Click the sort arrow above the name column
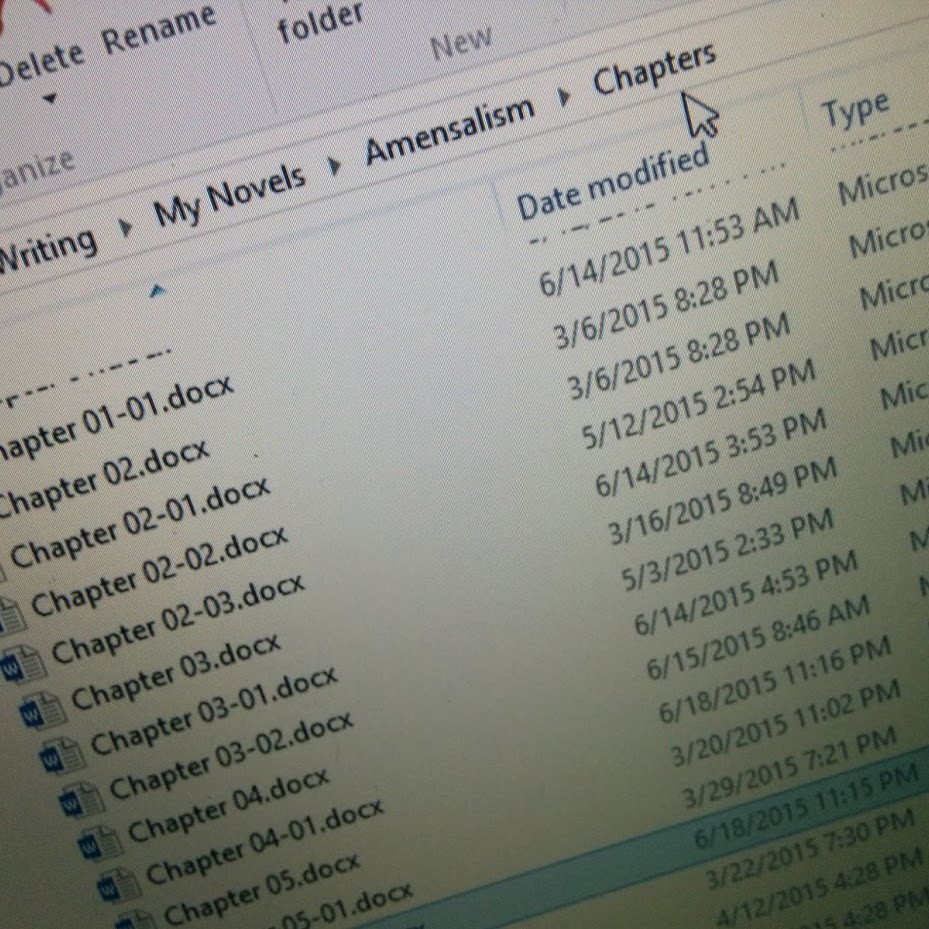 157,290
